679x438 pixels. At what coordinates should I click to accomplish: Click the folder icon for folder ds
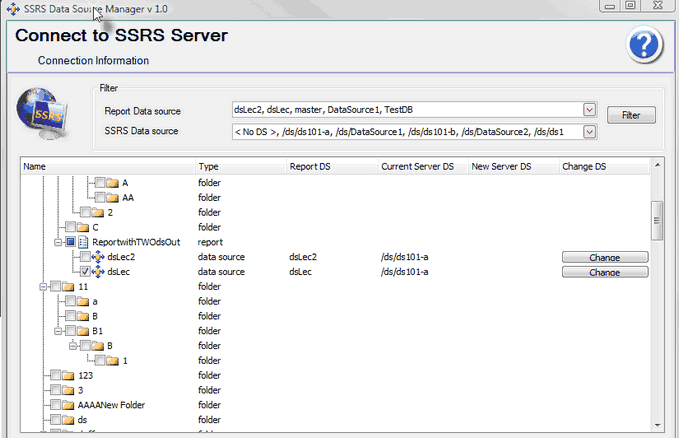point(68,420)
